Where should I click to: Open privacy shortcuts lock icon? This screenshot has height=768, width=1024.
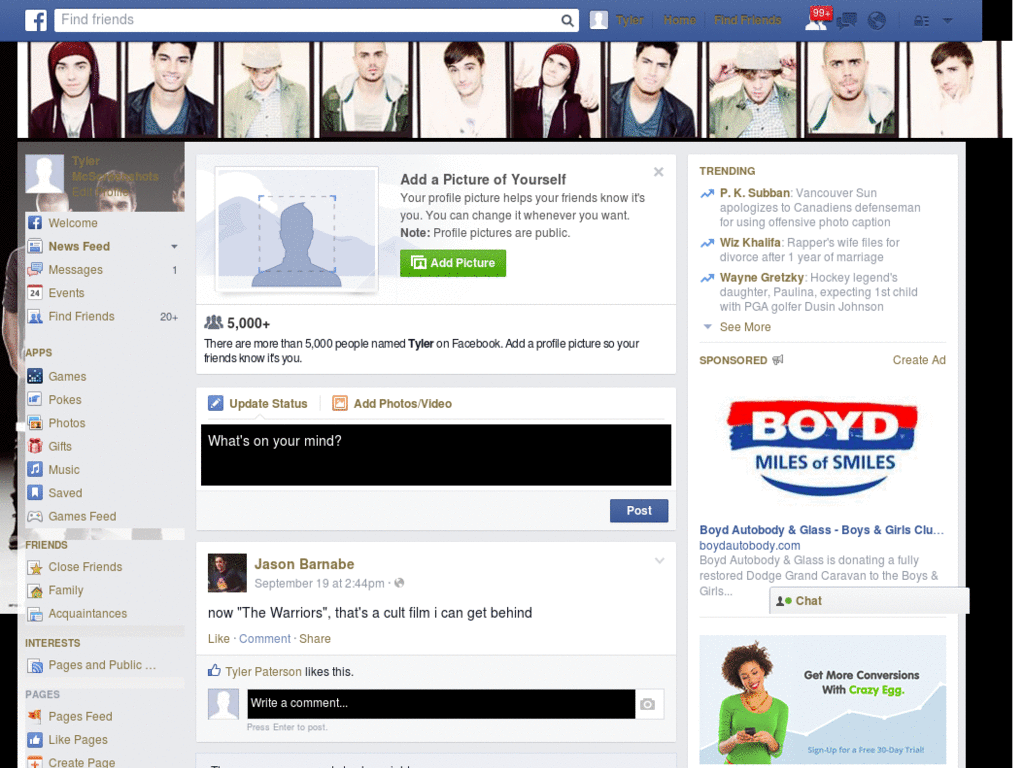[921, 21]
